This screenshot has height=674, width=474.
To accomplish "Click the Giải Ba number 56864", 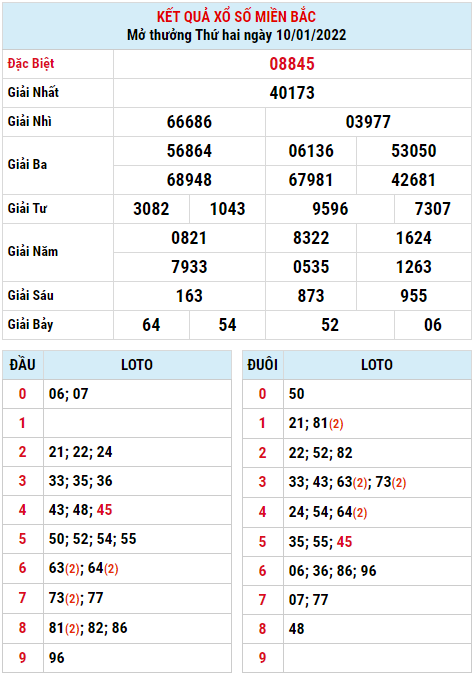I will click(x=189, y=151).
